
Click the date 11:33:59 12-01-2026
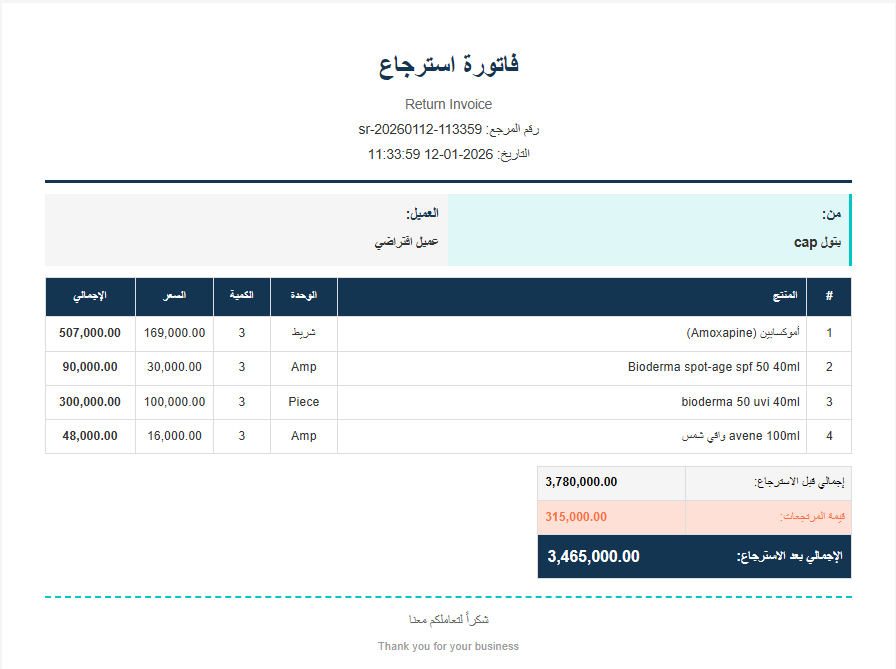click(x=430, y=154)
